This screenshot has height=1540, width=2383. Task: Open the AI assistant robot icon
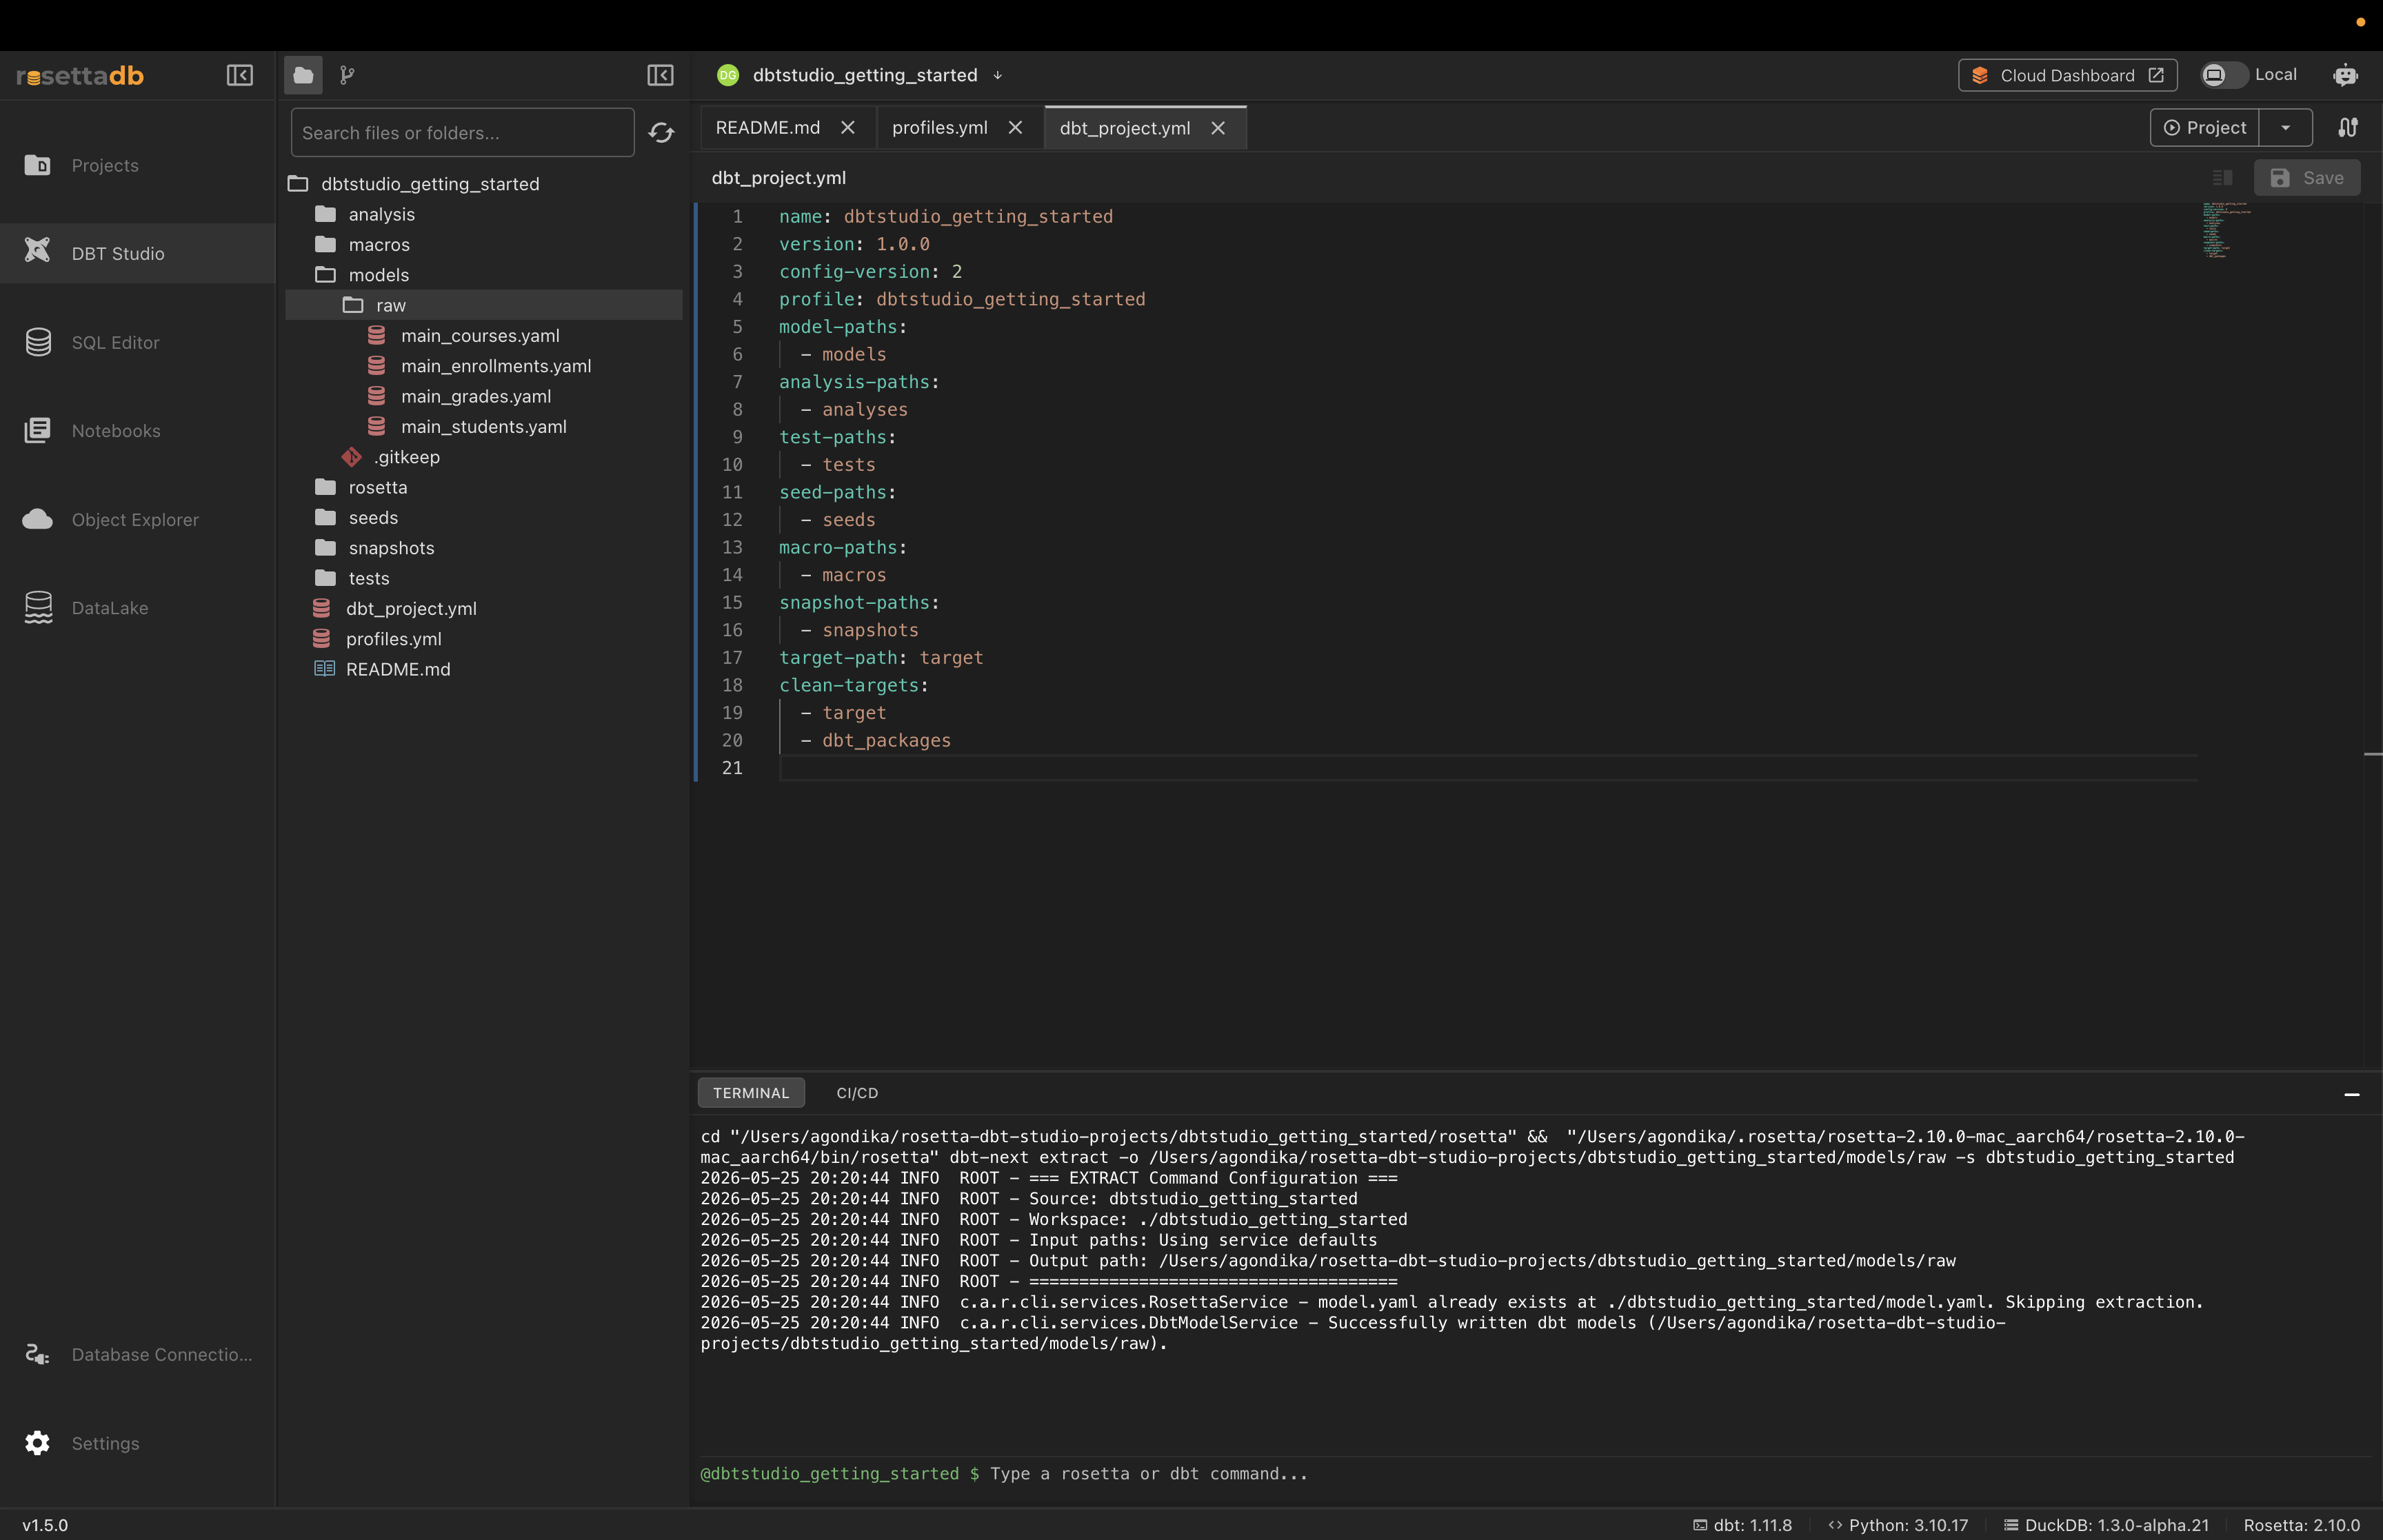point(2345,75)
